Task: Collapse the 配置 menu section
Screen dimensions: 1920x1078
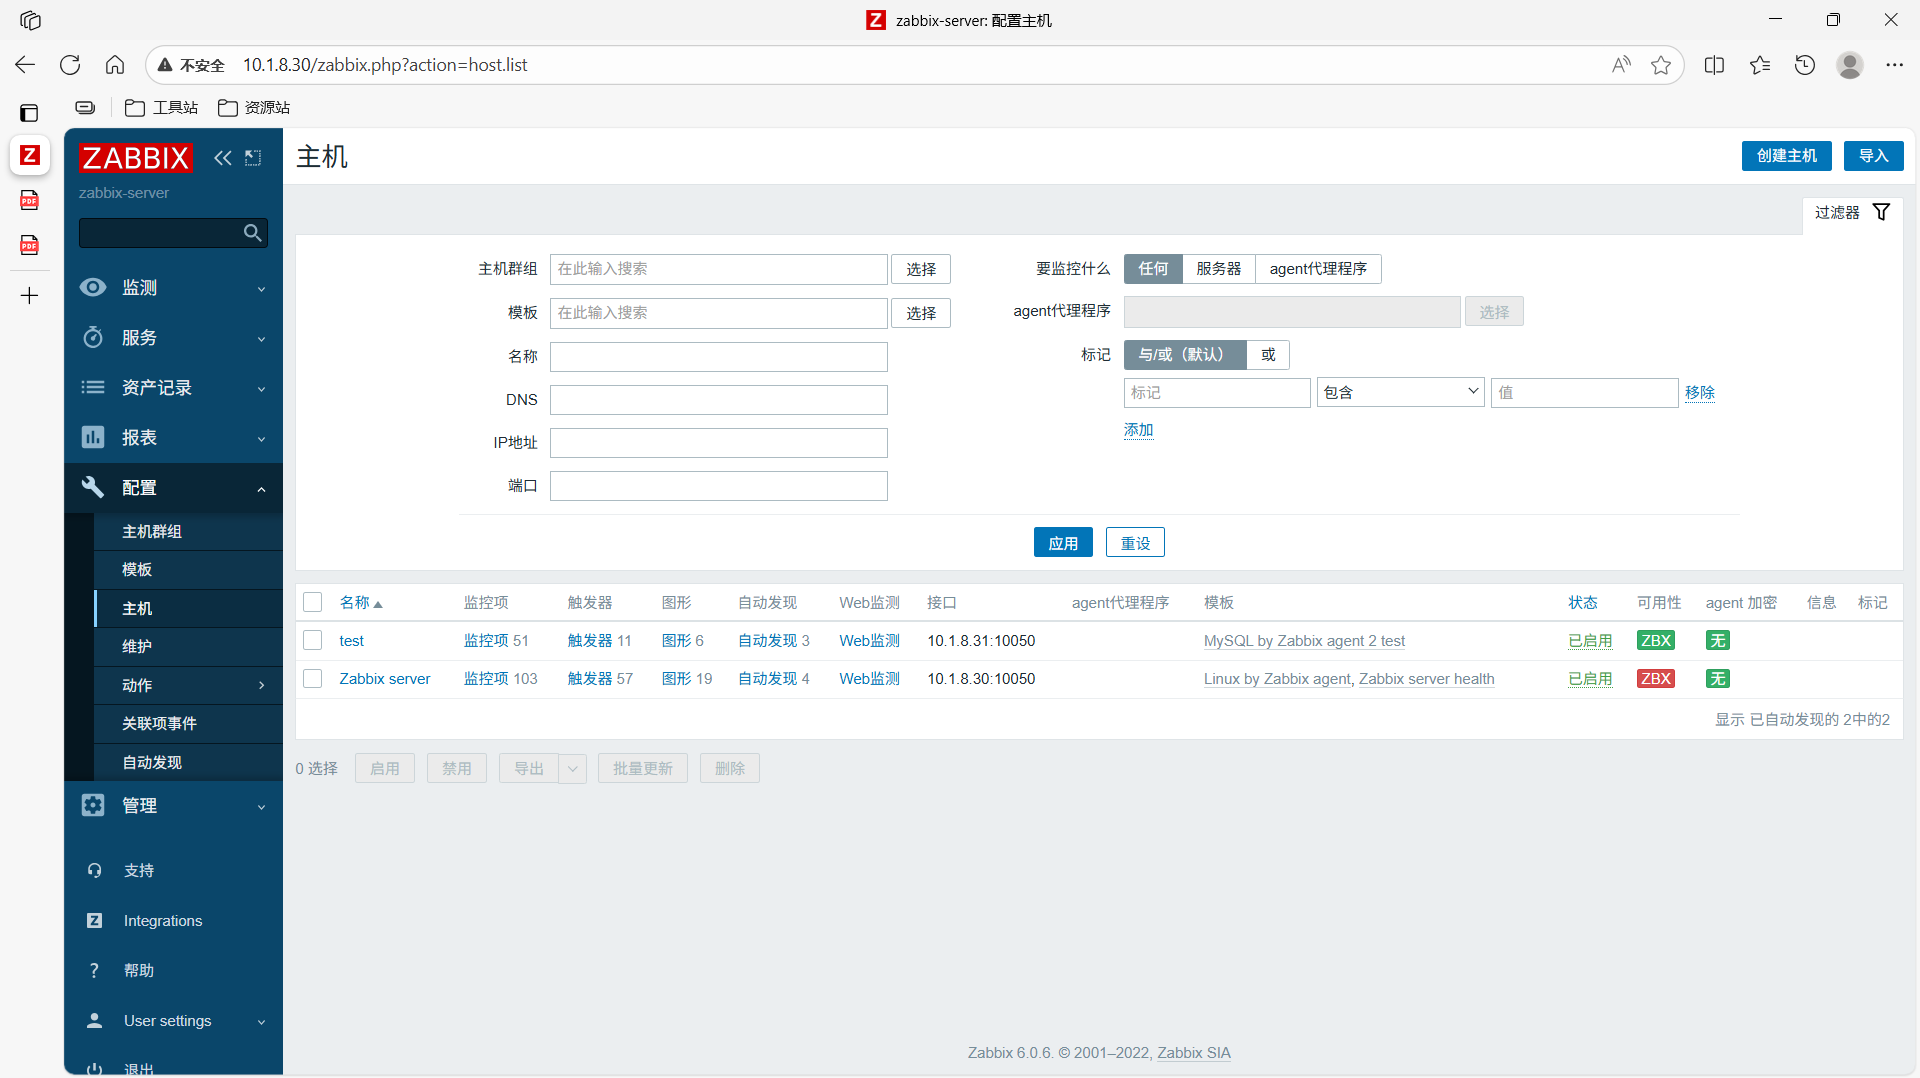Action: point(173,488)
